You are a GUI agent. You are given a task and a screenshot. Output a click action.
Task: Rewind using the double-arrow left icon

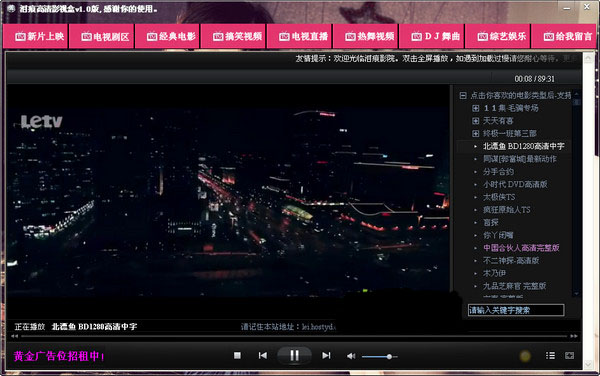[15, 336]
